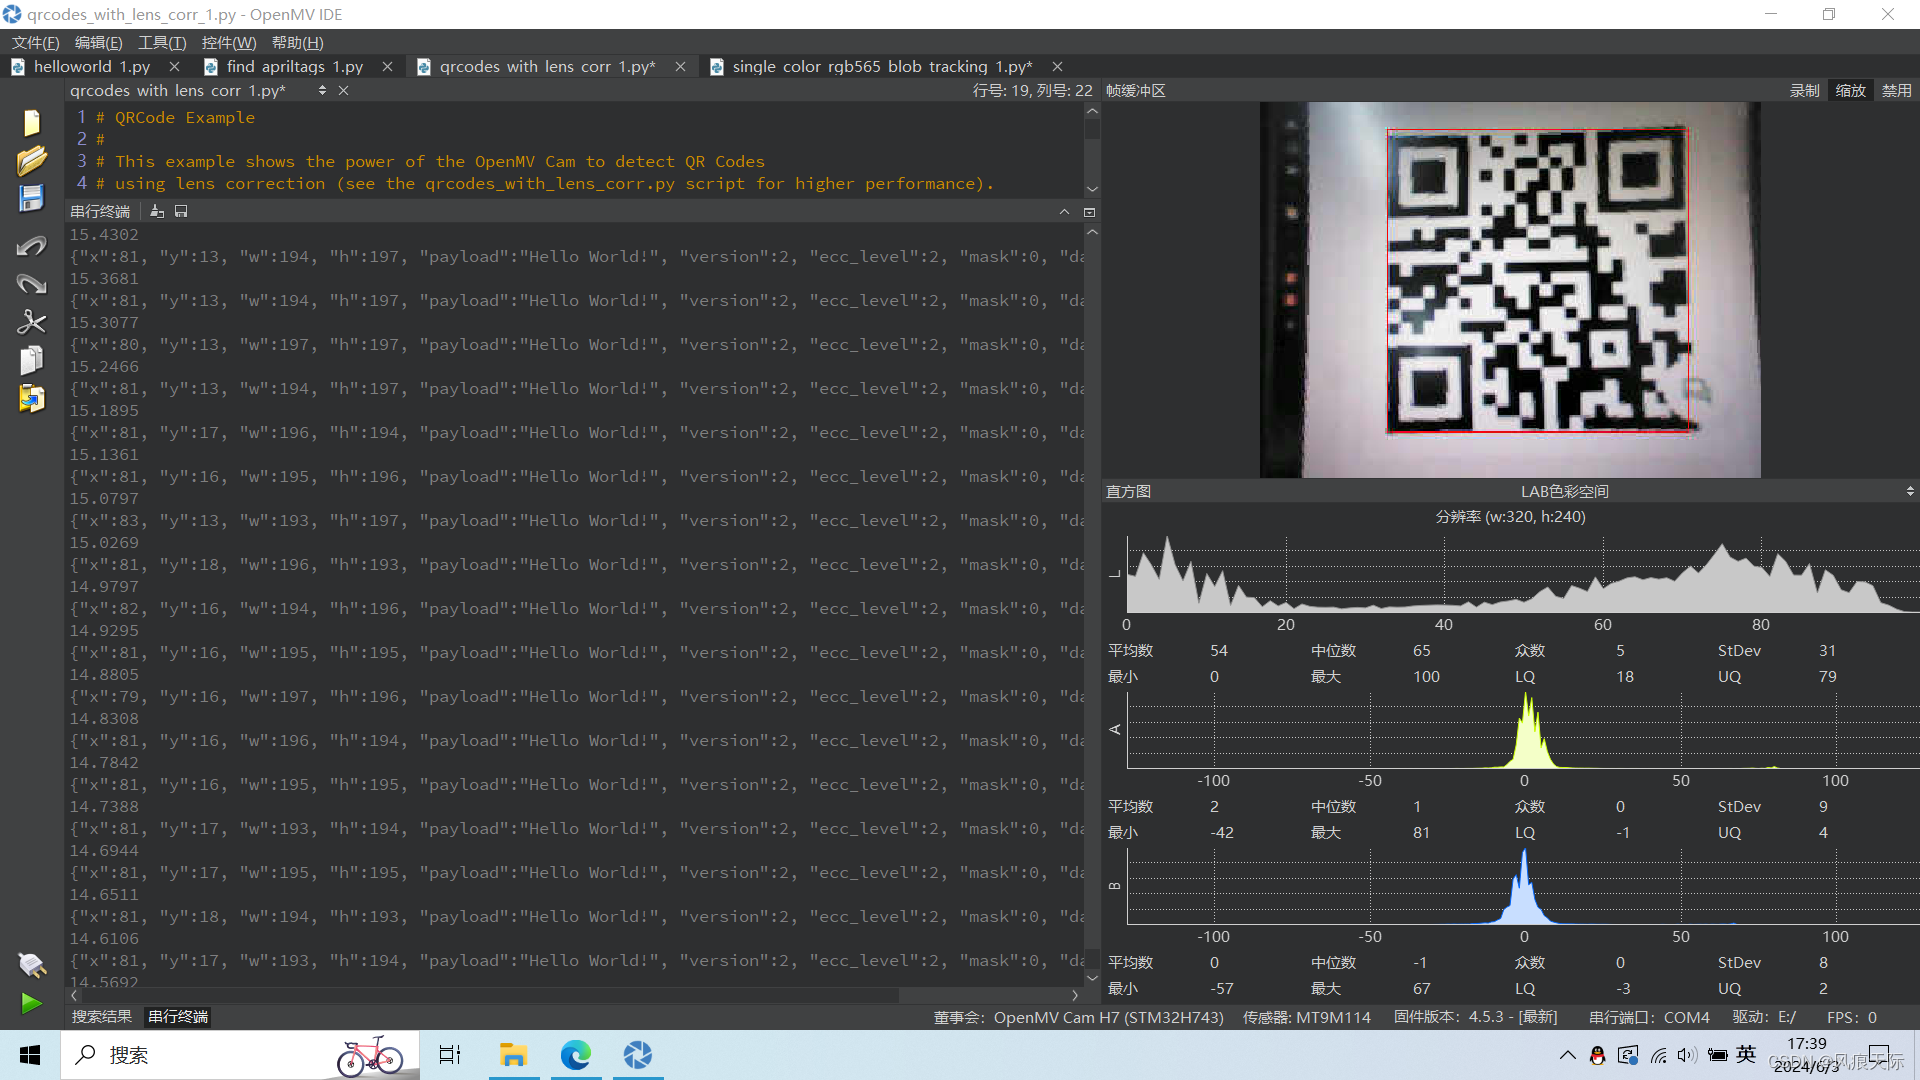This screenshot has width=1920, height=1080.
Task: Open the 文件(F) menu
Action: coord(36,42)
